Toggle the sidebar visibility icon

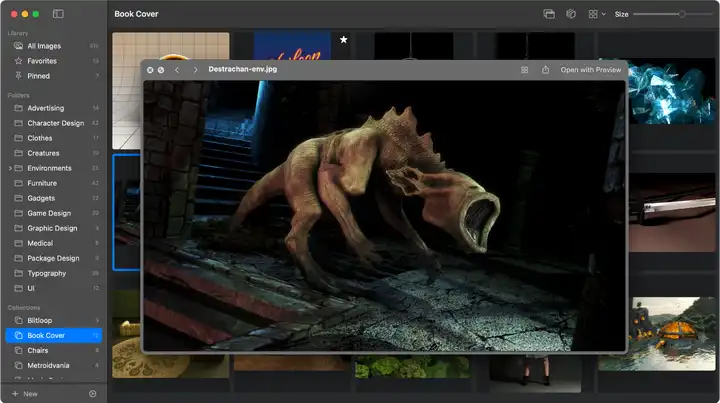click(58, 14)
